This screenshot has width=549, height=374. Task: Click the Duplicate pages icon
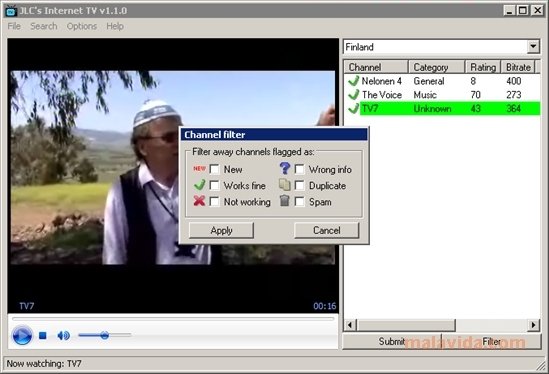pos(285,185)
